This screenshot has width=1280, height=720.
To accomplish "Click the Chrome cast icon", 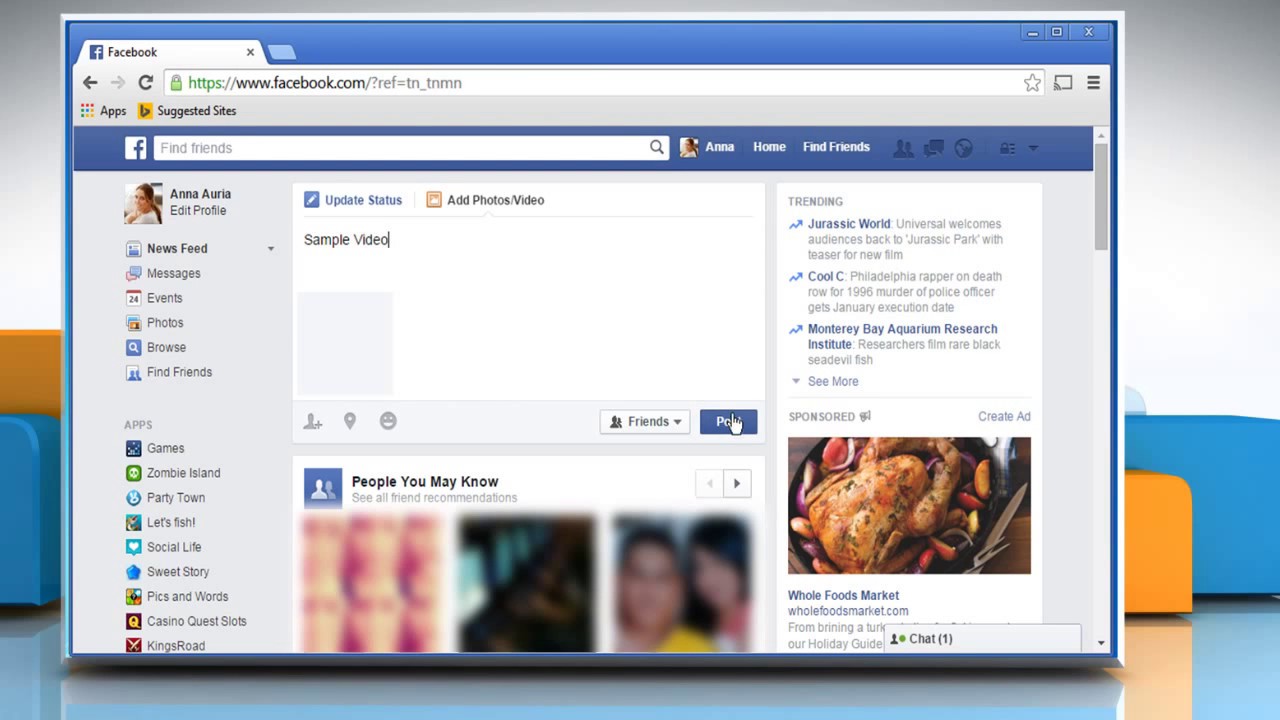I will (x=1063, y=83).
